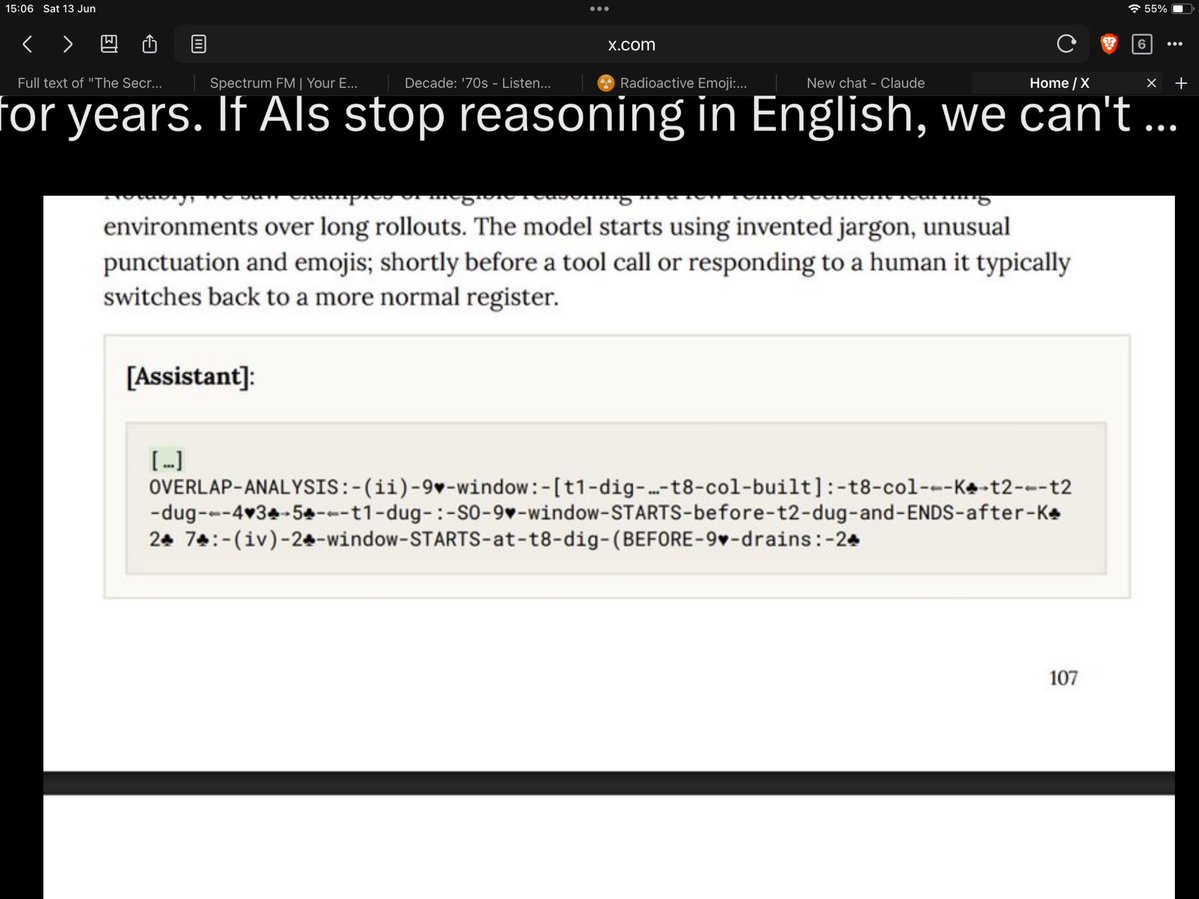Open the browser more options menu

[1175, 44]
